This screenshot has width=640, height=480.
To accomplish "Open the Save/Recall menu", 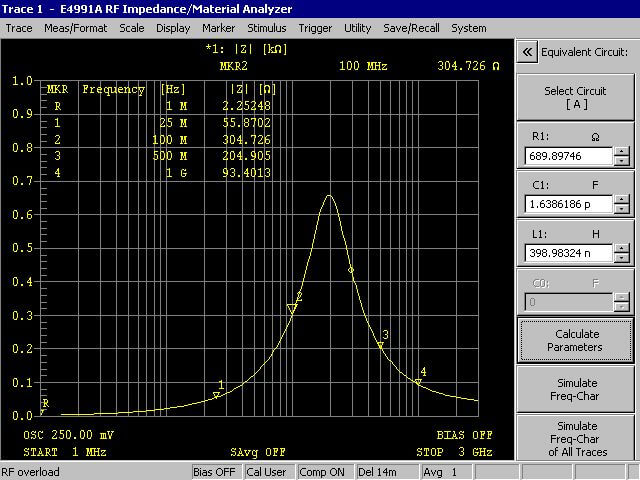I will pyautogui.click(x=411, y=28).
